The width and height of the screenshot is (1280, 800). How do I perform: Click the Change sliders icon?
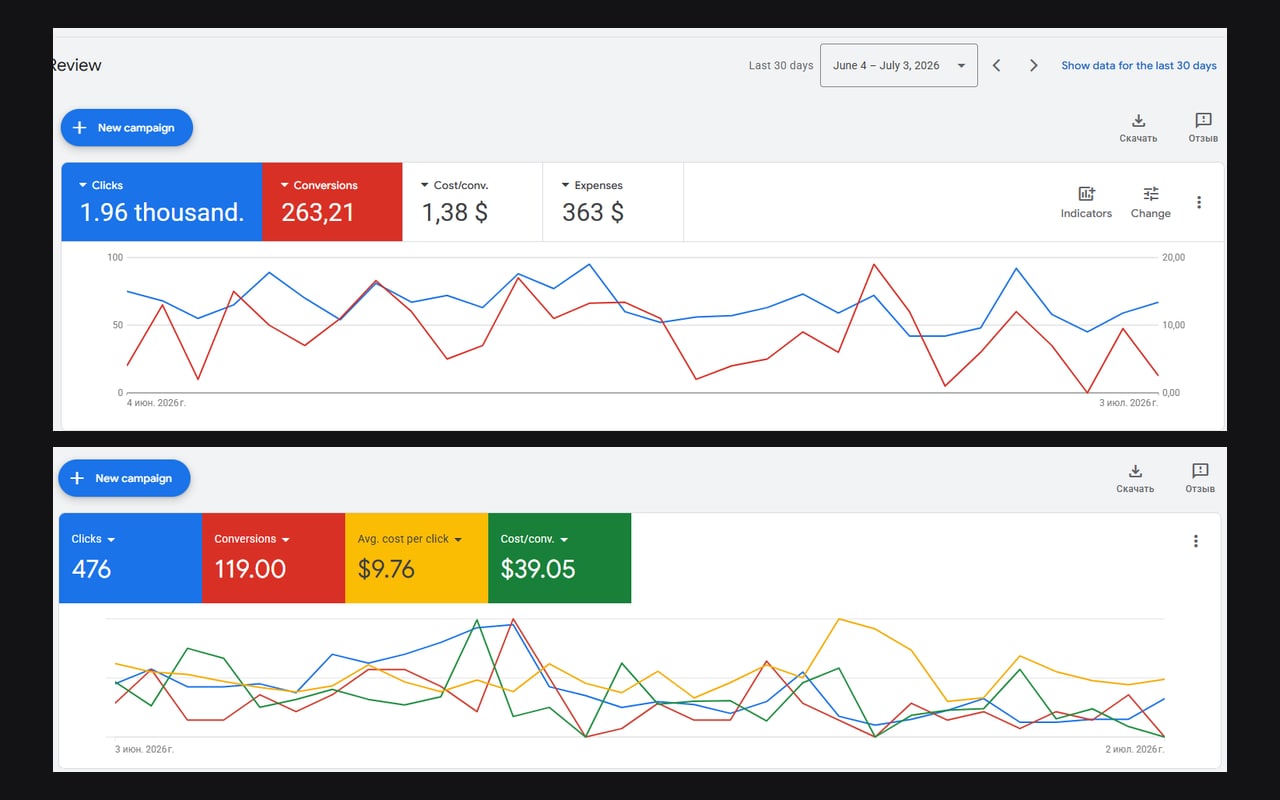tap(1151, 194)
